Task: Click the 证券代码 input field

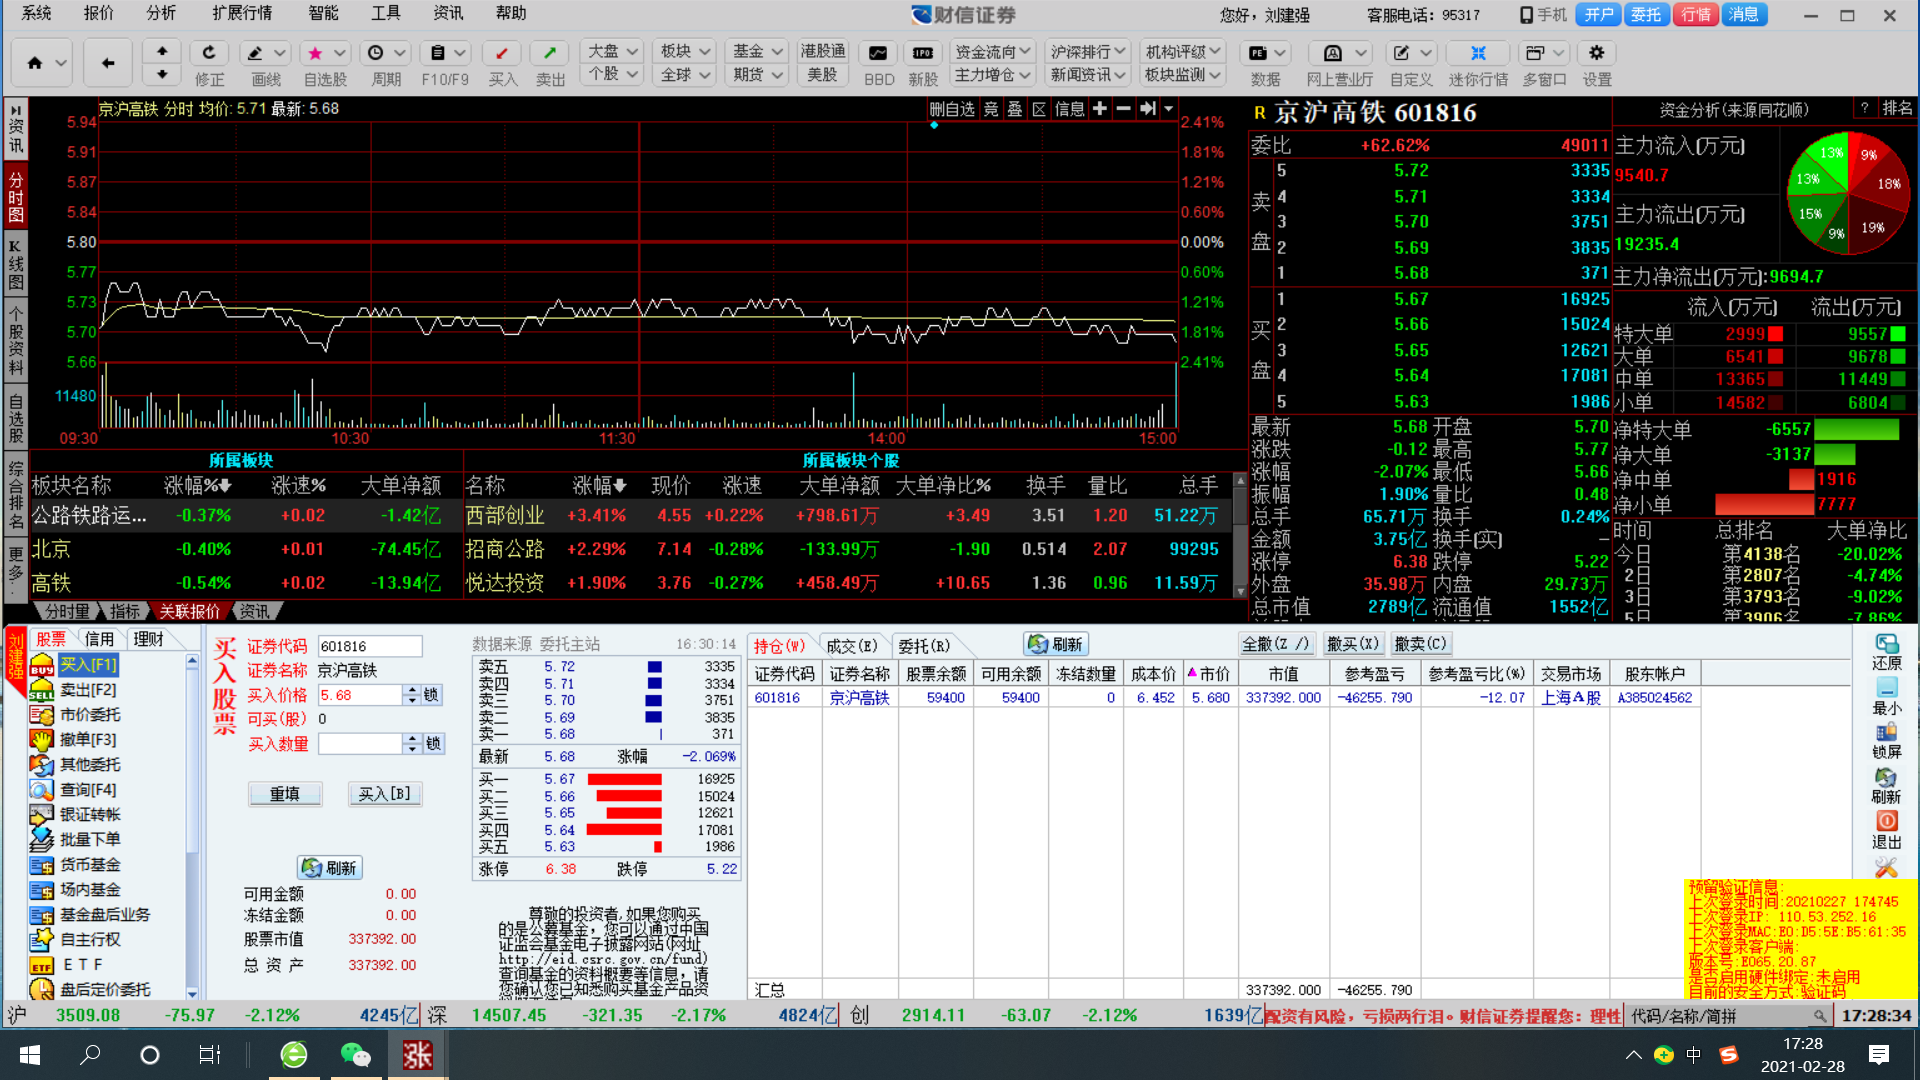Action: pos(369,647)
